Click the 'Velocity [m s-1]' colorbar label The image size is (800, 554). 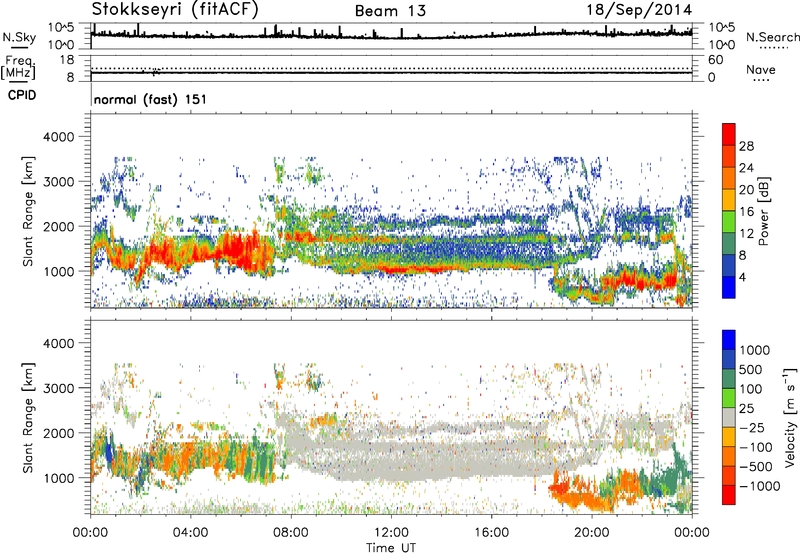click(x=790, y=418)
